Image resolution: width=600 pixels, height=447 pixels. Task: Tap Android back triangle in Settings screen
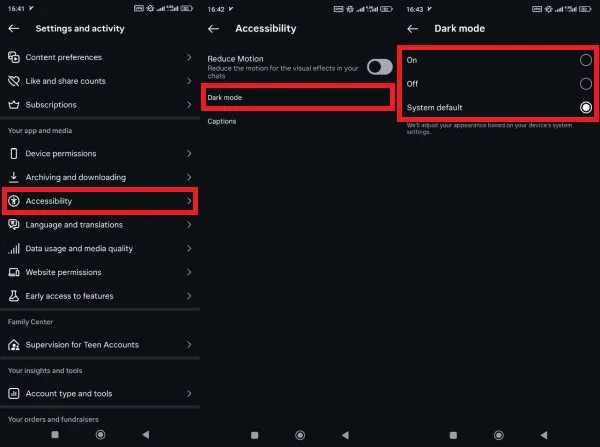coord(145,434)
